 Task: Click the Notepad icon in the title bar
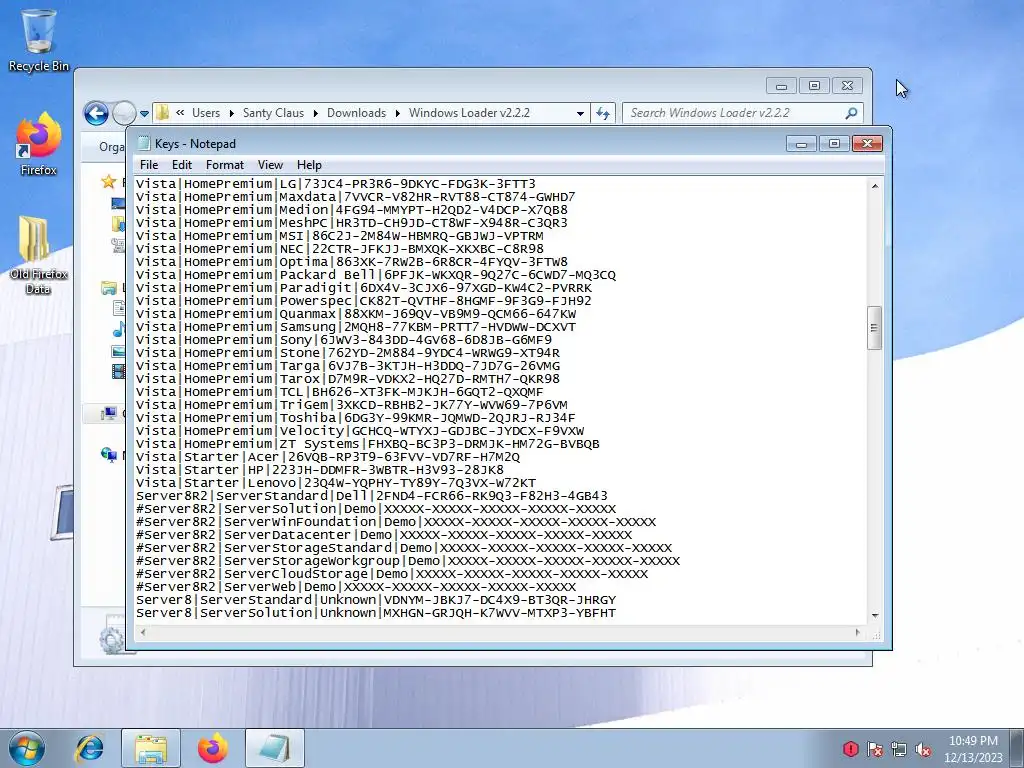144,144
